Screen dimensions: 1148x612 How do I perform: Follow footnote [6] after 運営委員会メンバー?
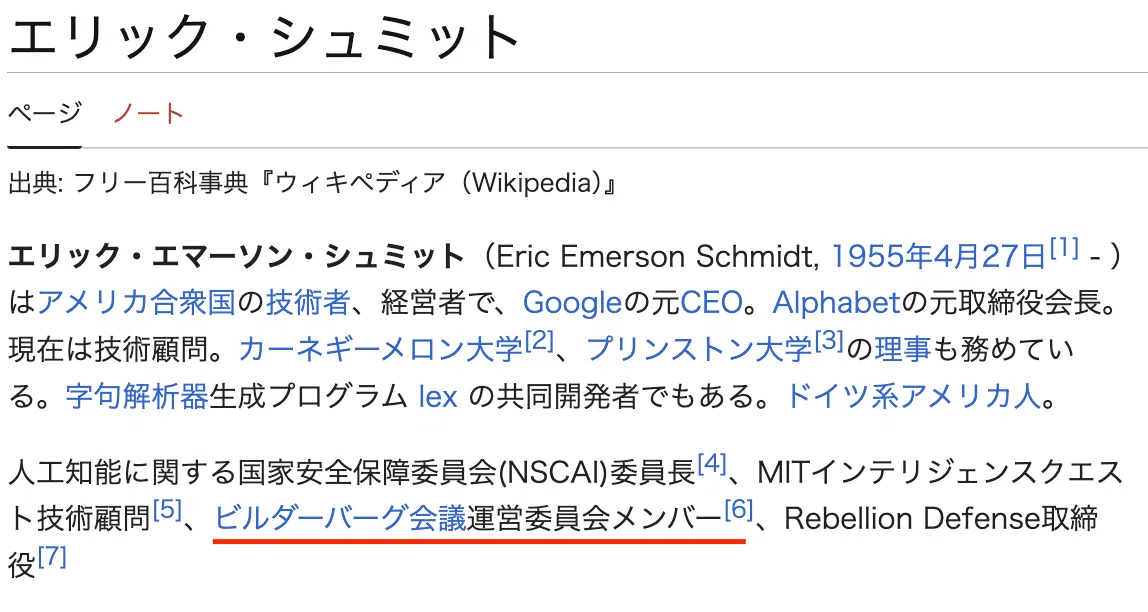(739, 510)
